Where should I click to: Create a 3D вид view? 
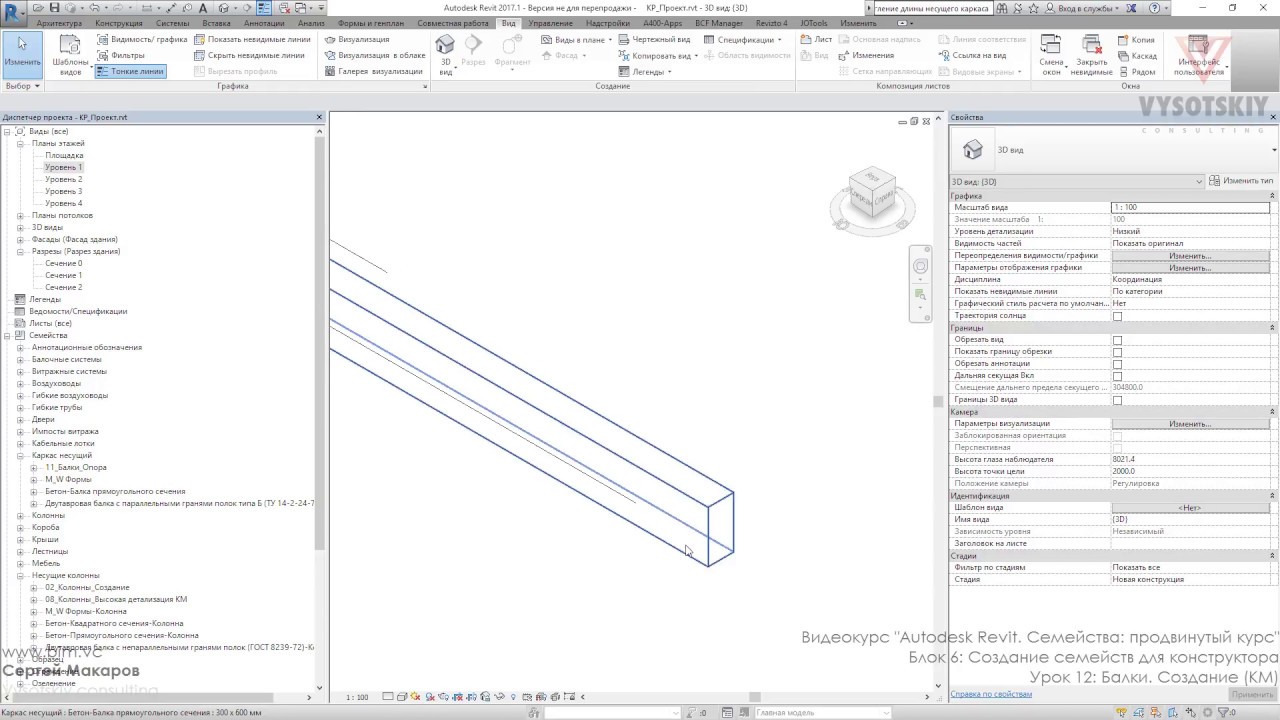(x=446, y=55)
